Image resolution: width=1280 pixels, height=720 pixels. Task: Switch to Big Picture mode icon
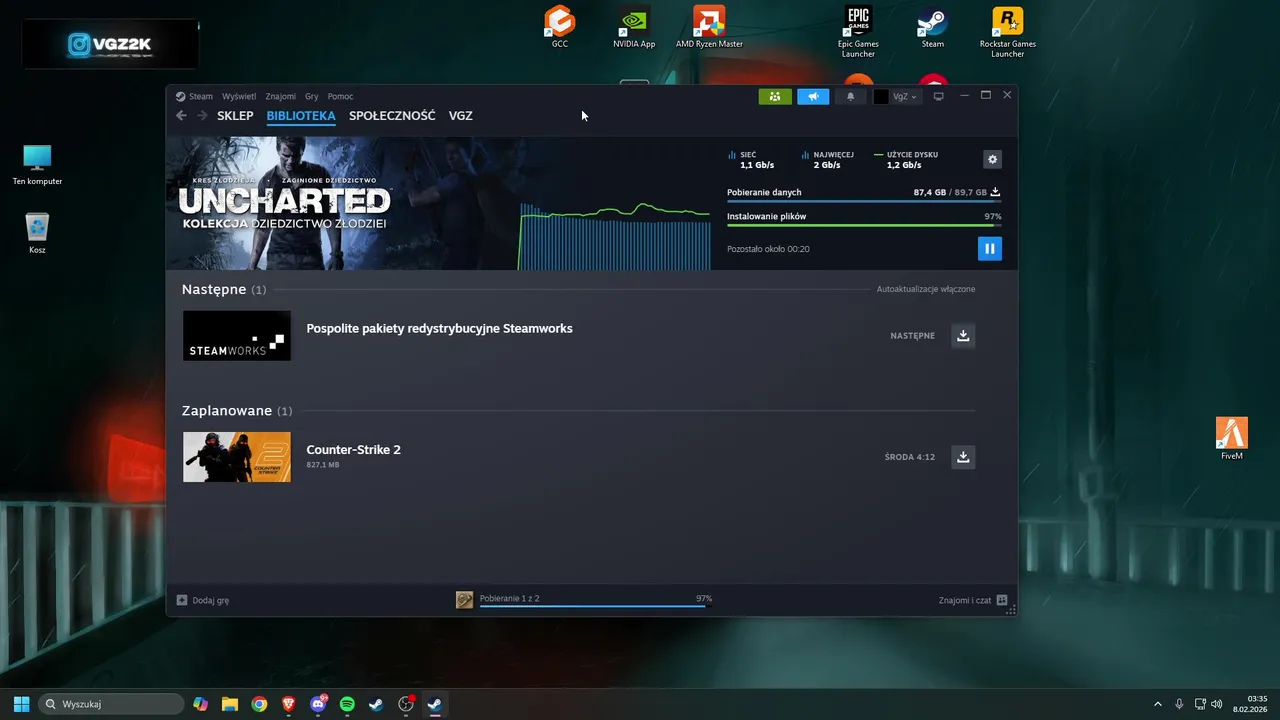pos(938,96)
